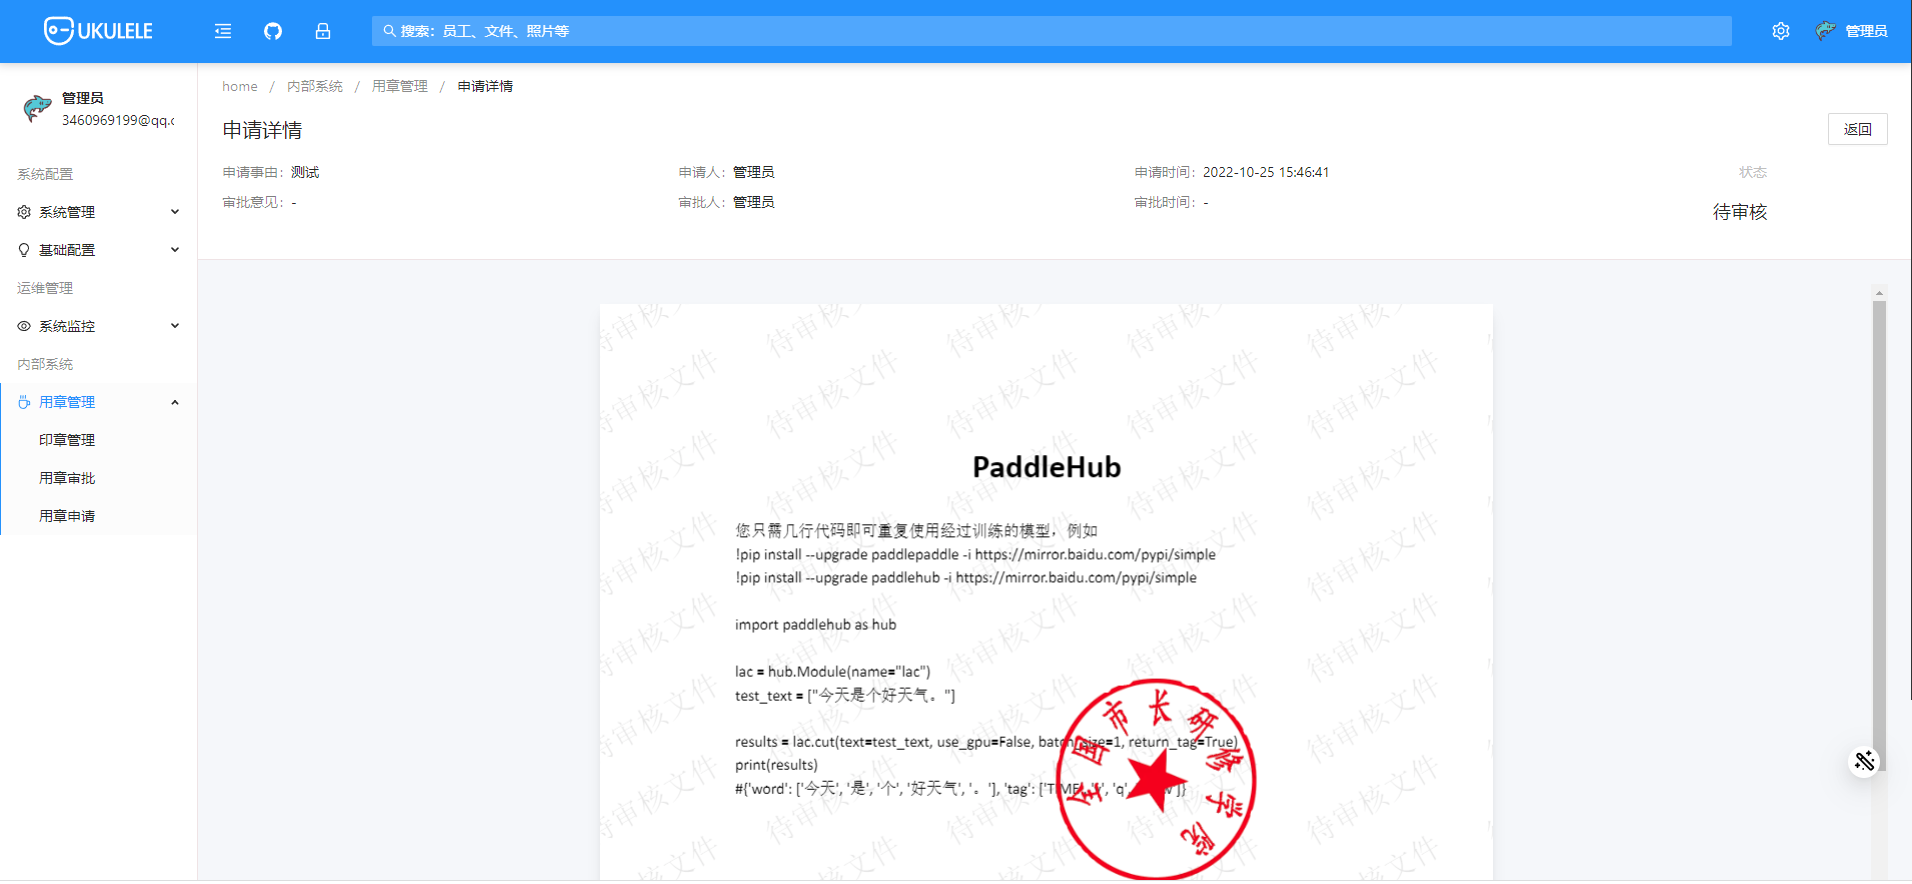This screenshot has width=1912, height=884.
Task: Click the 待审核 status text
Action: point(1740,212)
